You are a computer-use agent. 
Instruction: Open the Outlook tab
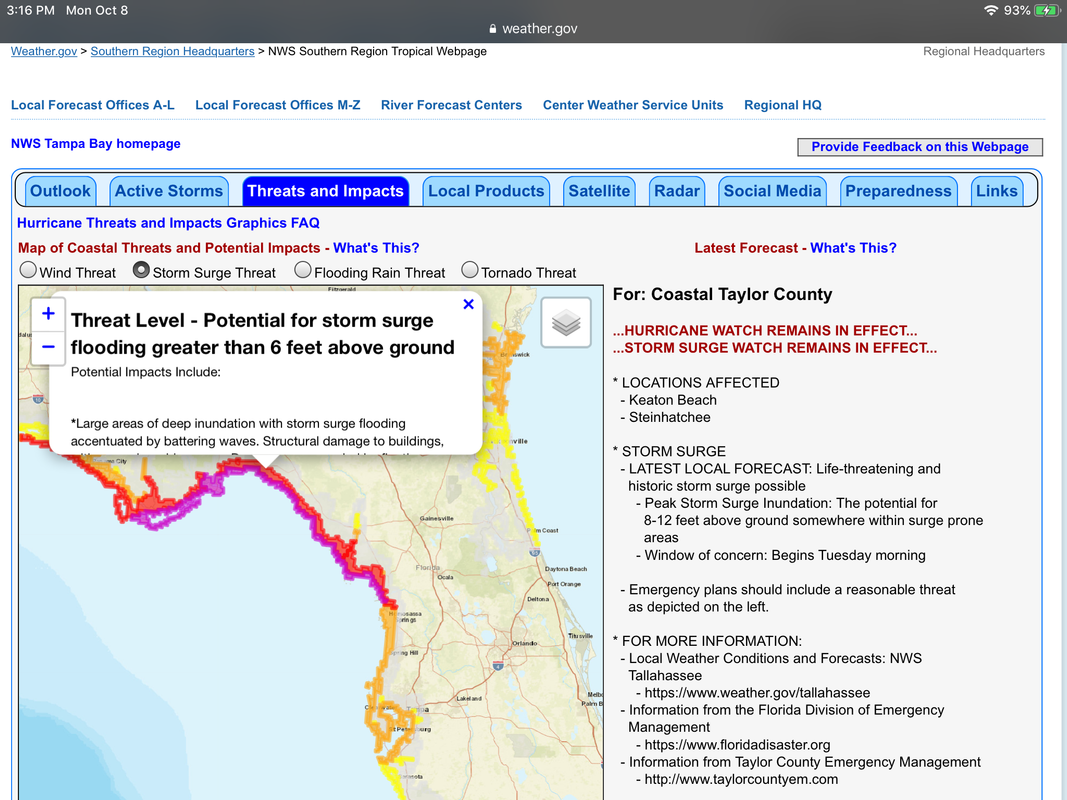click(x=61, y=191)
